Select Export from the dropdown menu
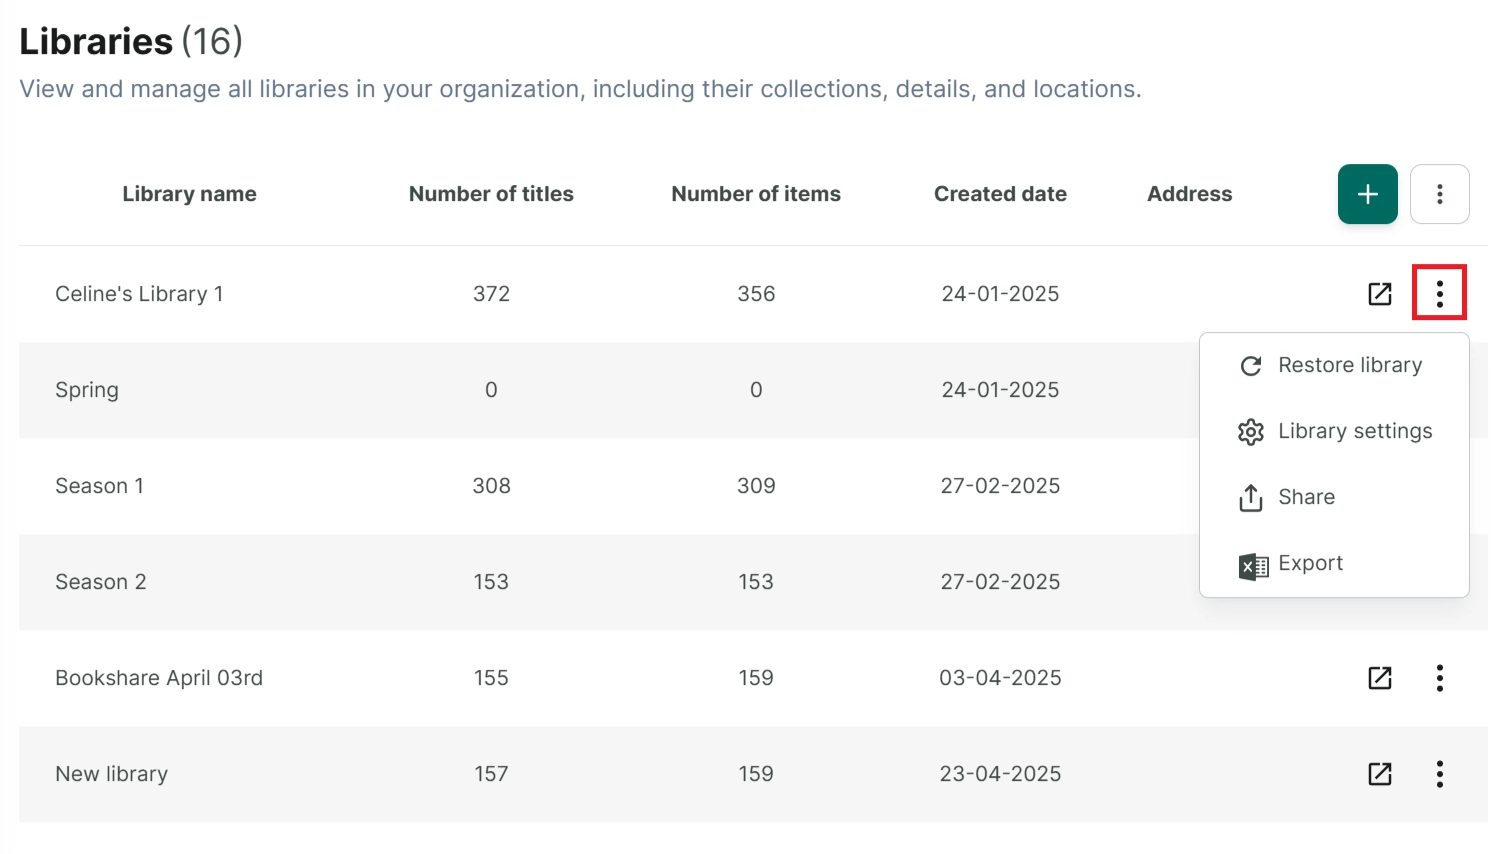The width and height of the screenshot is (1508, 854). pos(1334,563)
